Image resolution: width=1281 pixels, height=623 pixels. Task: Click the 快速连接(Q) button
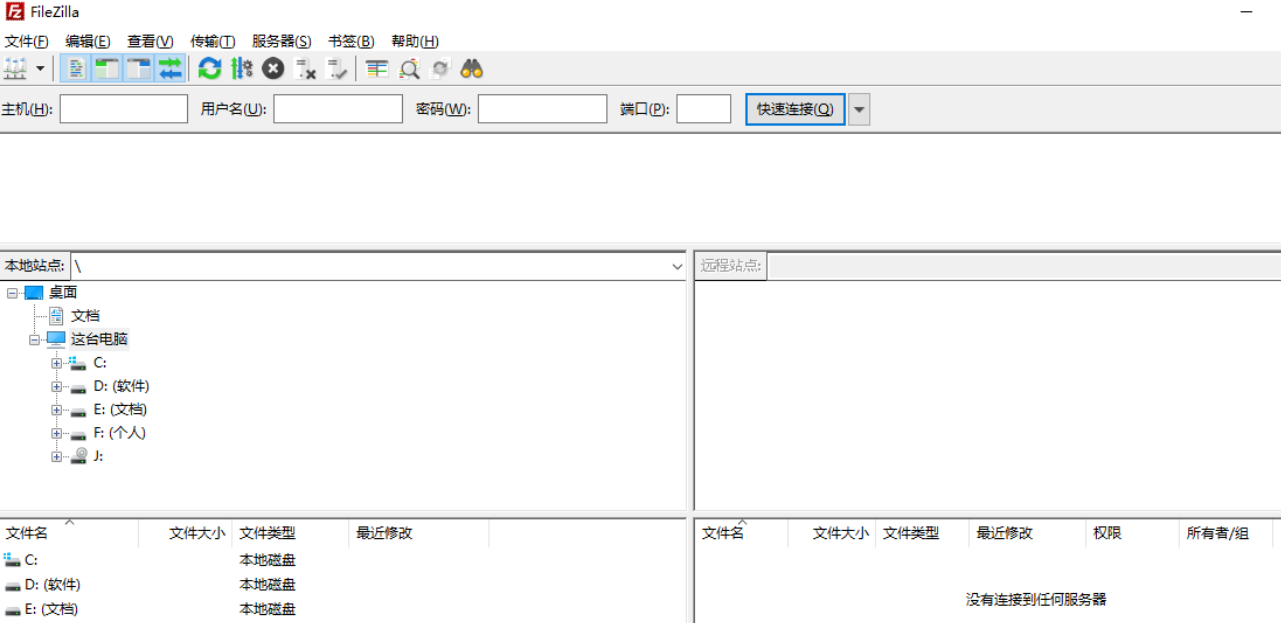795,109
